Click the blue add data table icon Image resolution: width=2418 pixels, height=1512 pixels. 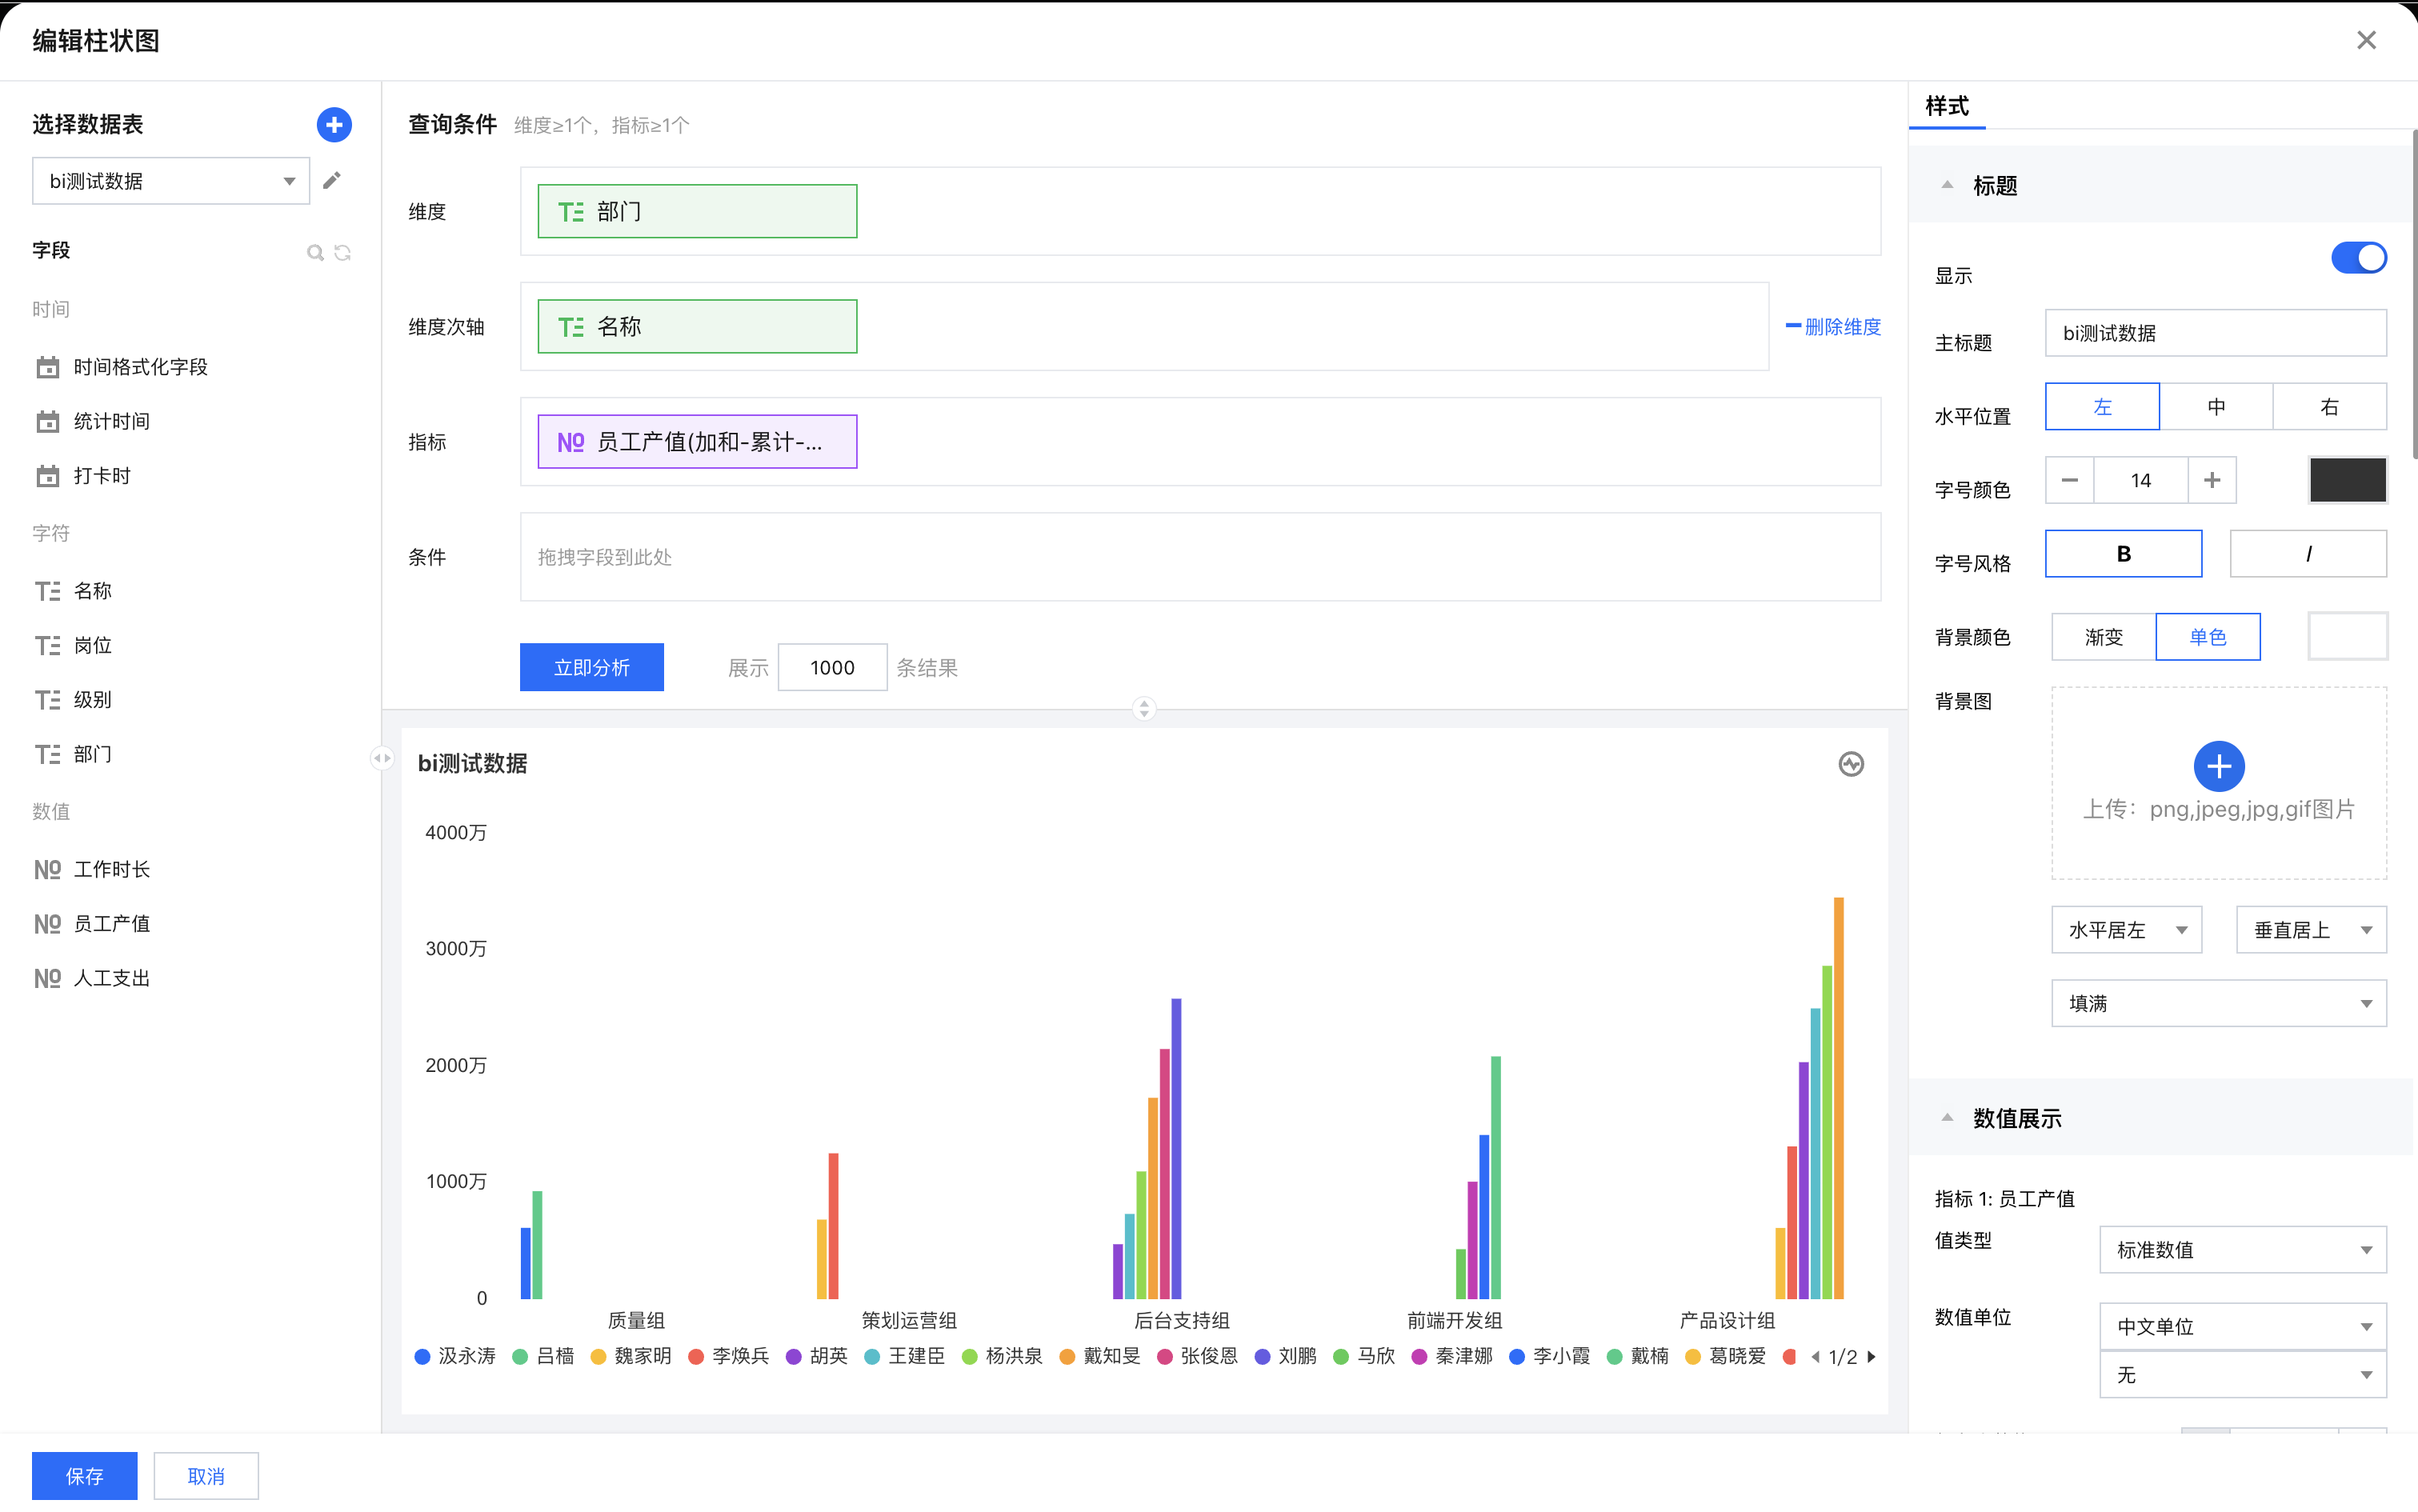pyautogui.click(x=334, y=125)
